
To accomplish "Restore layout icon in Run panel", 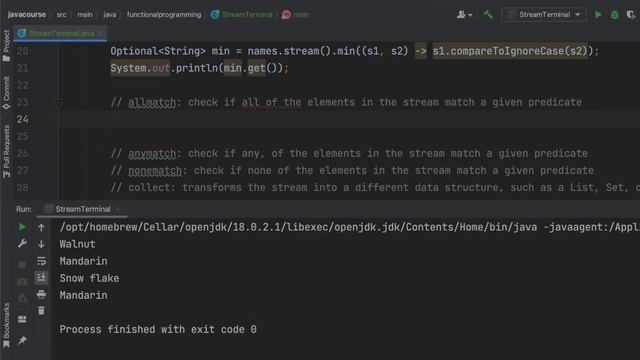I will (x=22, y=319).
